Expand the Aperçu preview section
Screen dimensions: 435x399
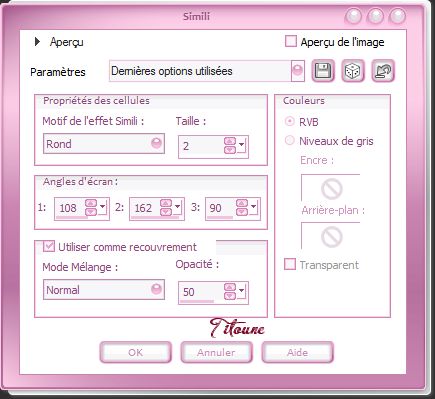(x=37, y=42)
